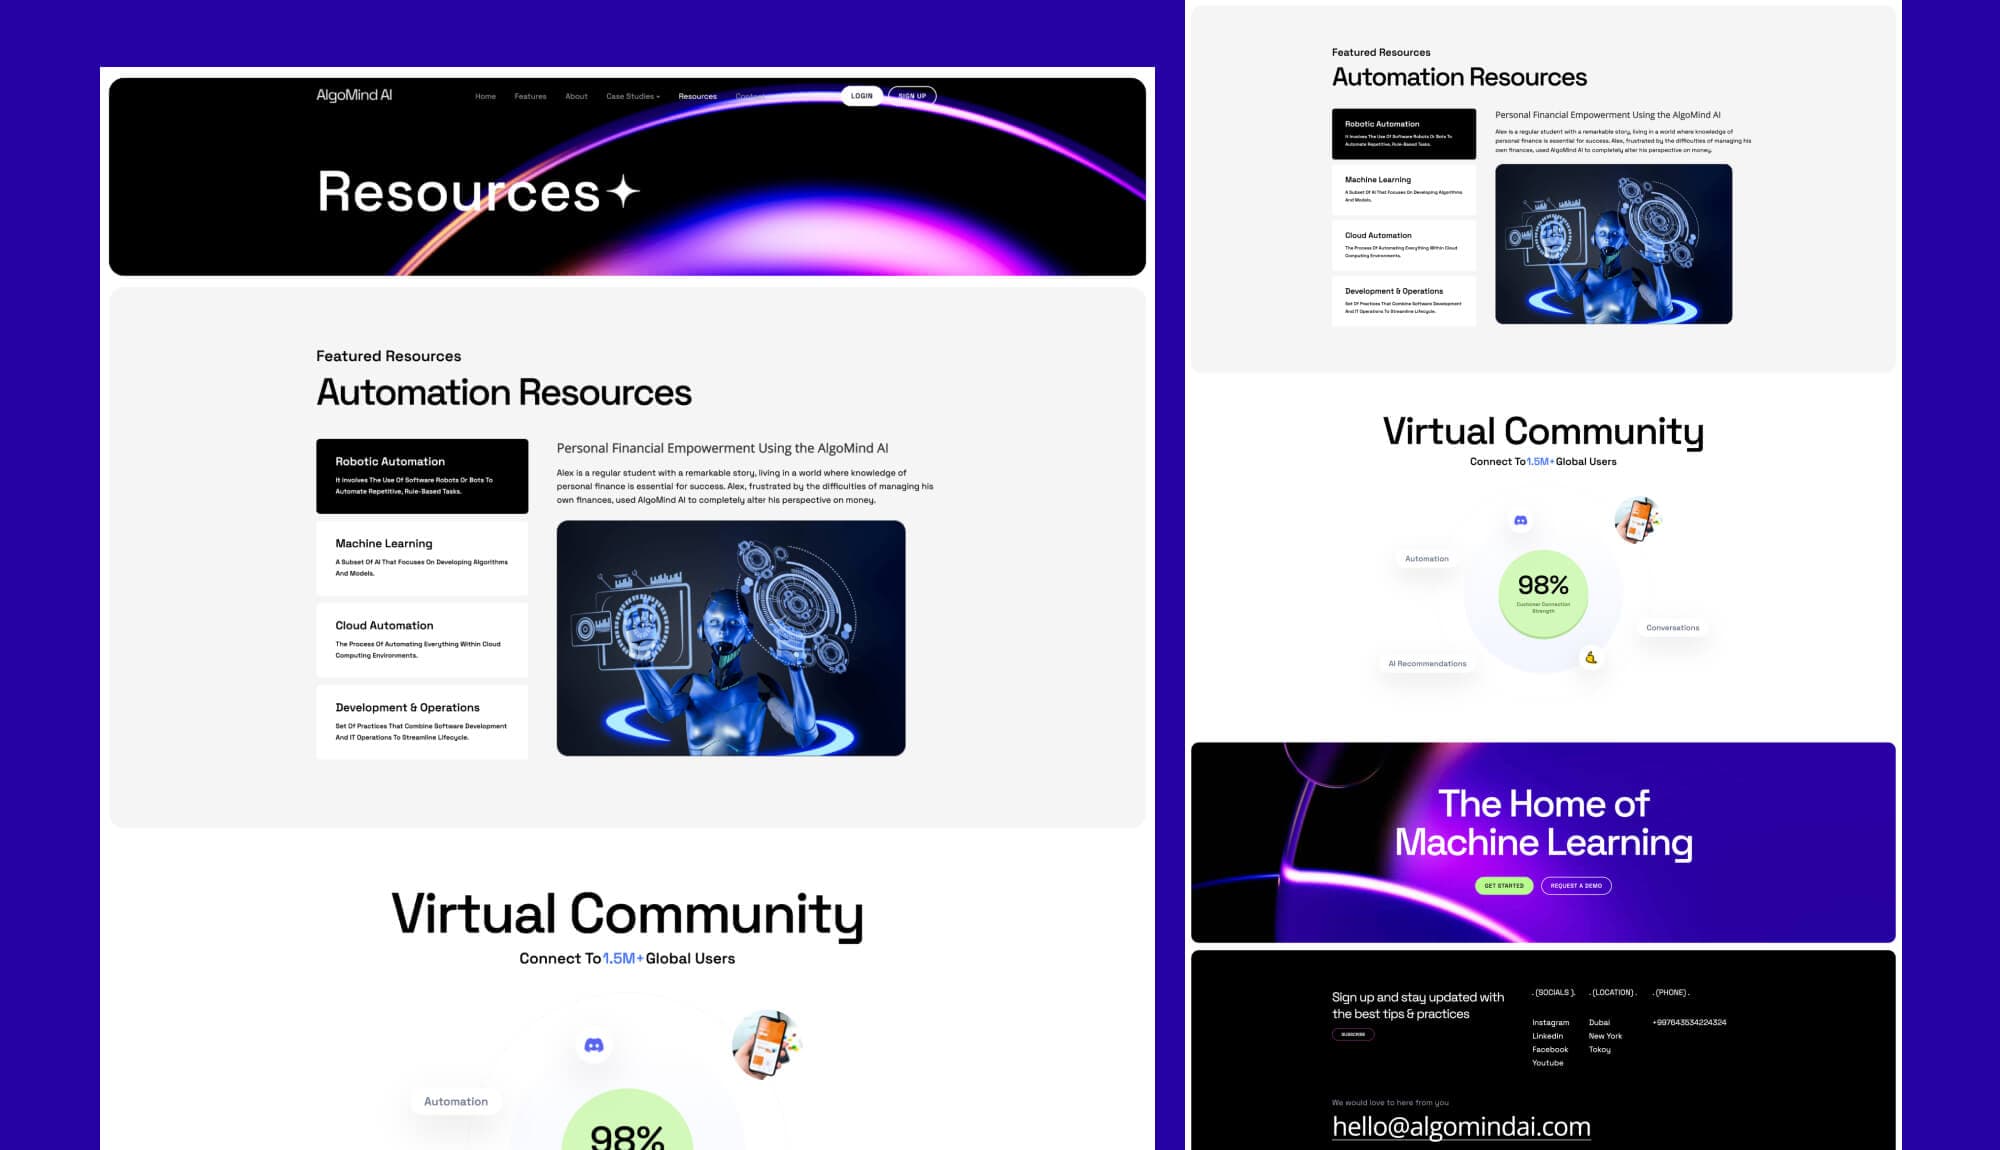
Task: Open the Features page from the navbar
Action: click(531, 96)
